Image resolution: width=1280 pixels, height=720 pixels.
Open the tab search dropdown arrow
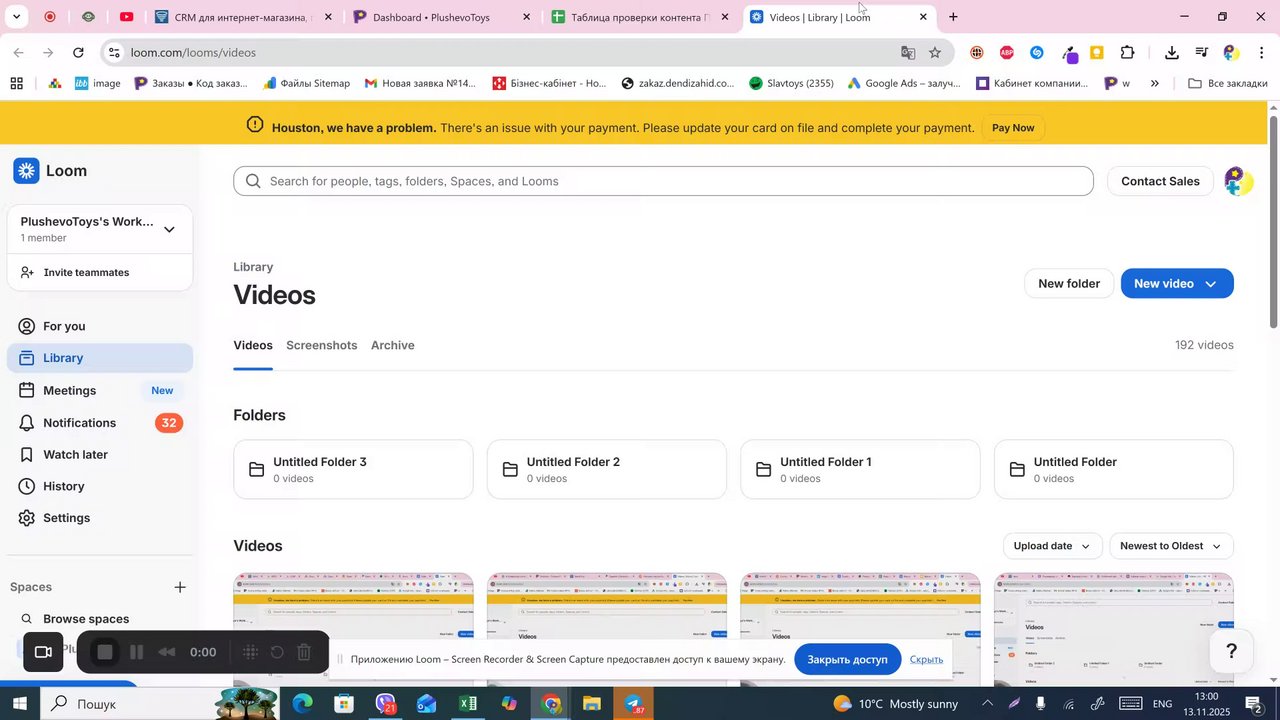[x=16, y=17]
